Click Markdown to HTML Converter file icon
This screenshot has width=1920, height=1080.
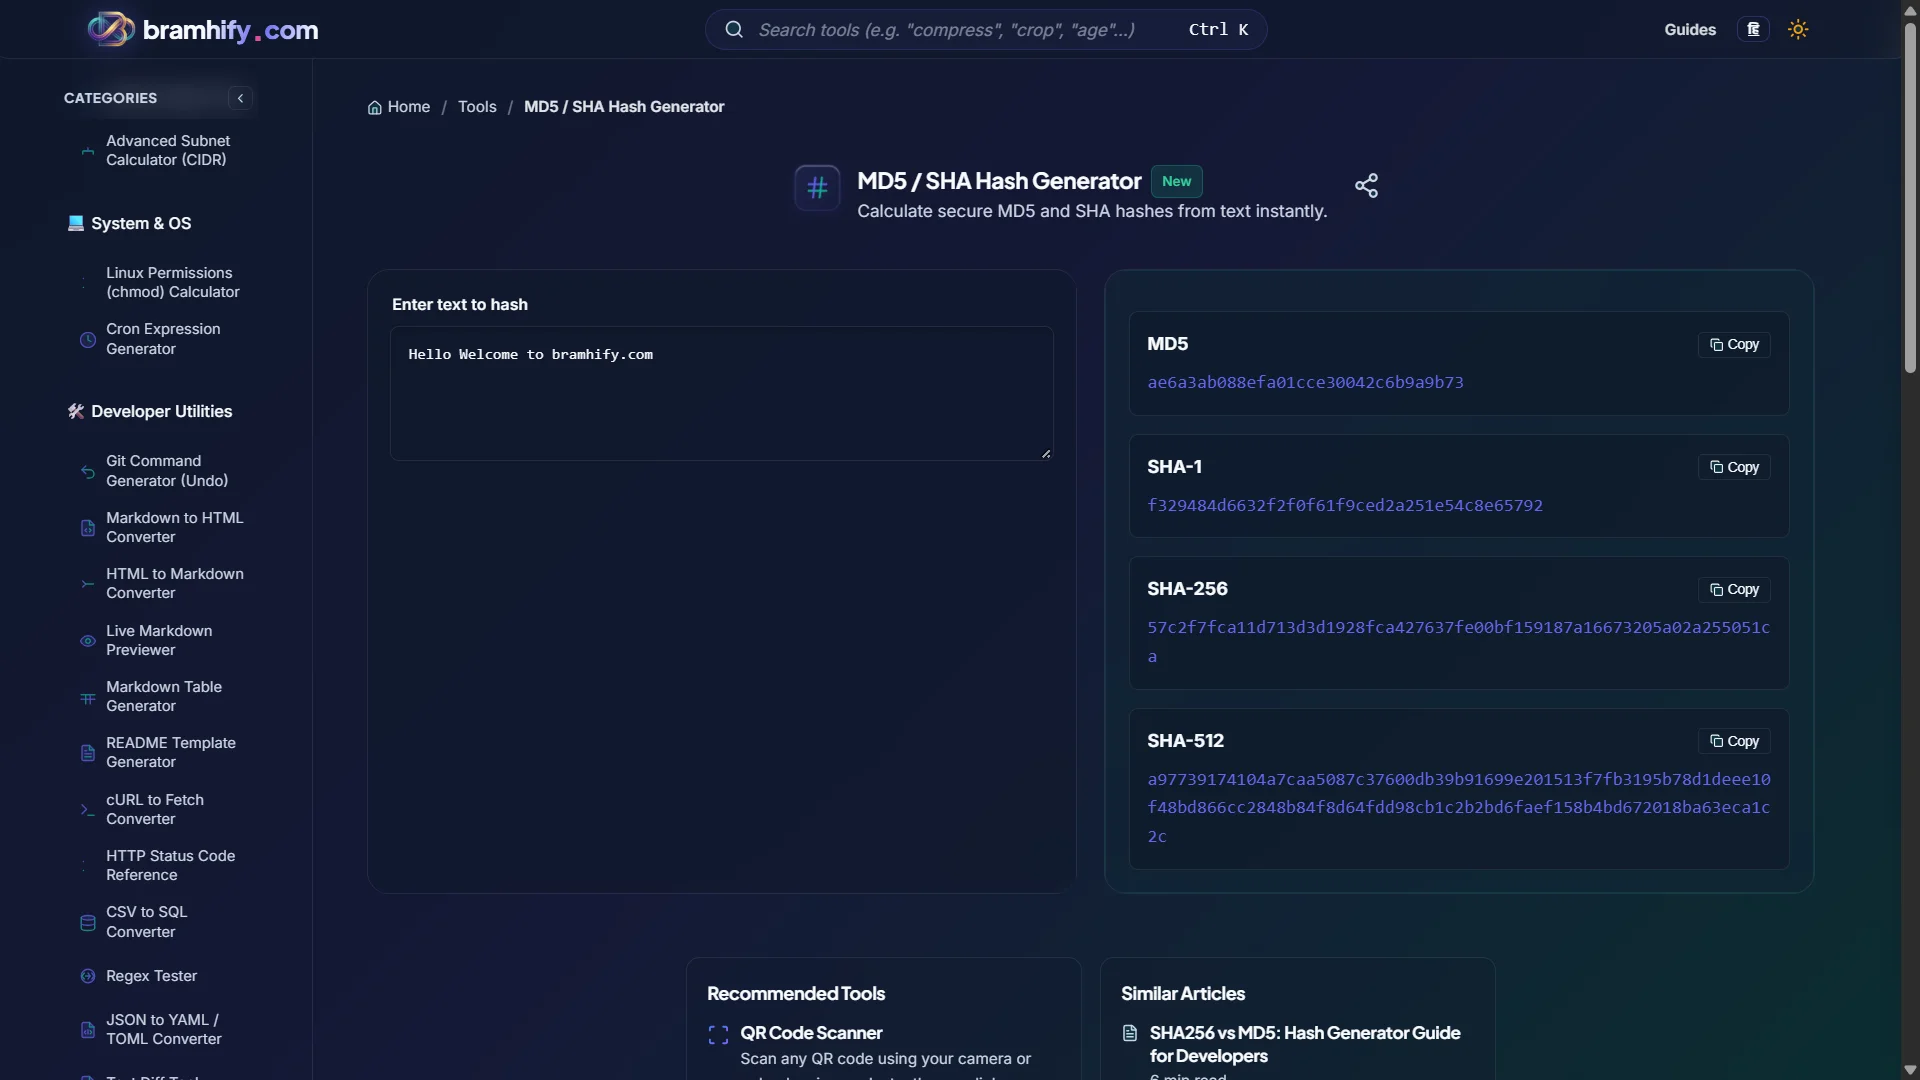[x=88, y=528]
